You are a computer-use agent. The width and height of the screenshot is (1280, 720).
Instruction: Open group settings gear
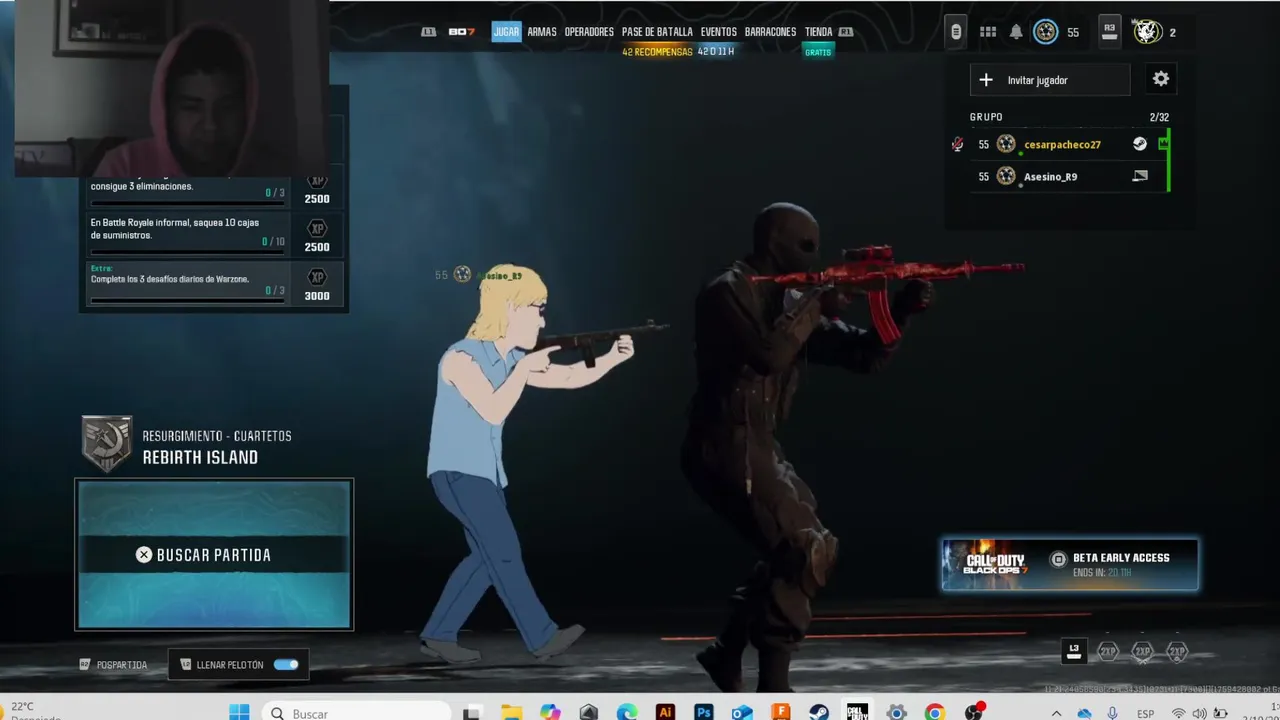click(1161, 79)
